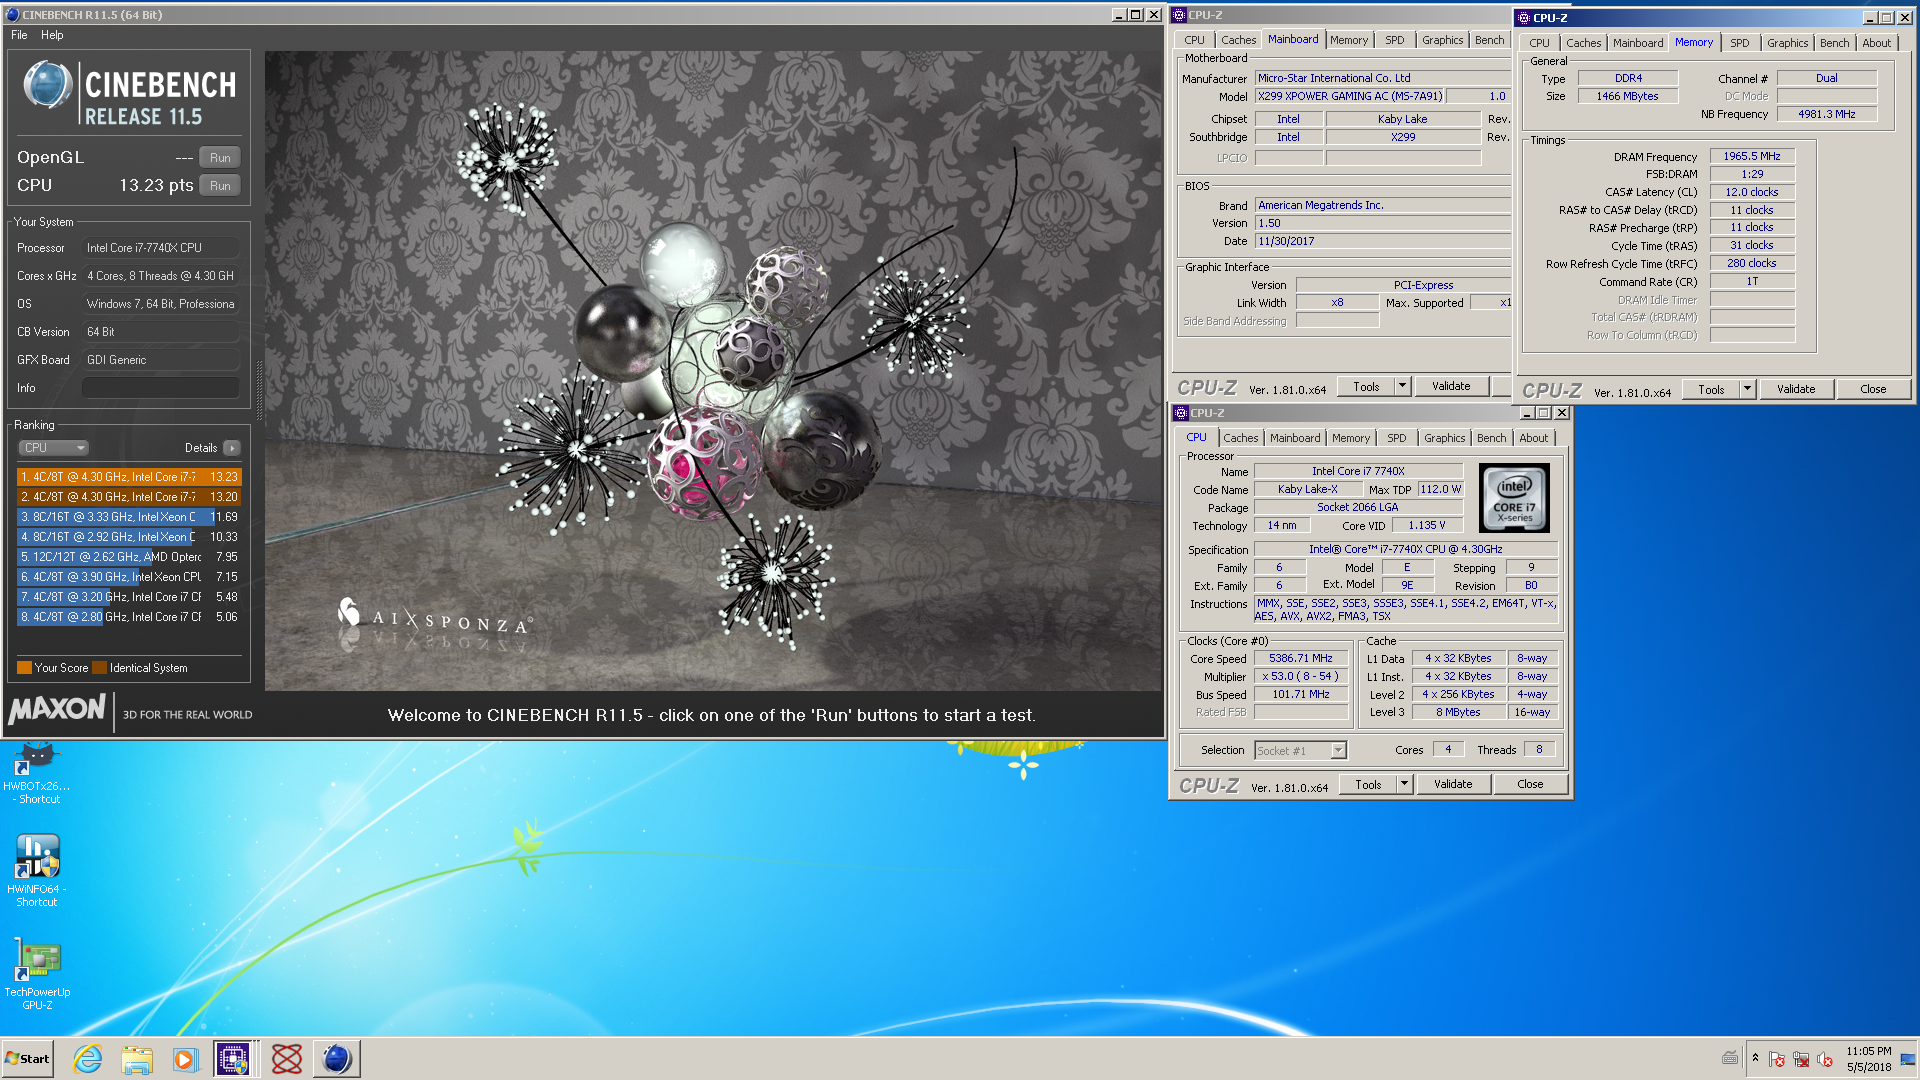Viewport: 1920px width, 1080px height.
Task: Select ranking row 3 Xeon score 11.69
Action: (129, 517)
